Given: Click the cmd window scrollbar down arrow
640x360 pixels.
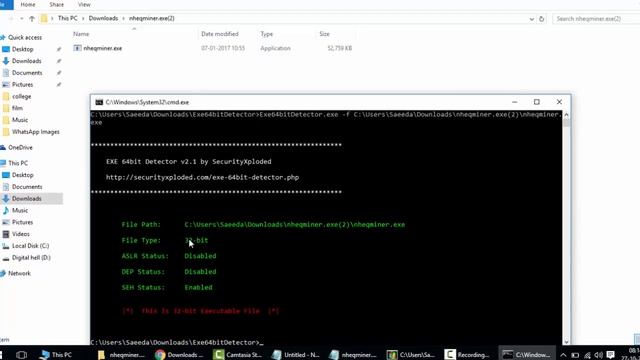Looking at the screenshot, I should click(566, 342).
